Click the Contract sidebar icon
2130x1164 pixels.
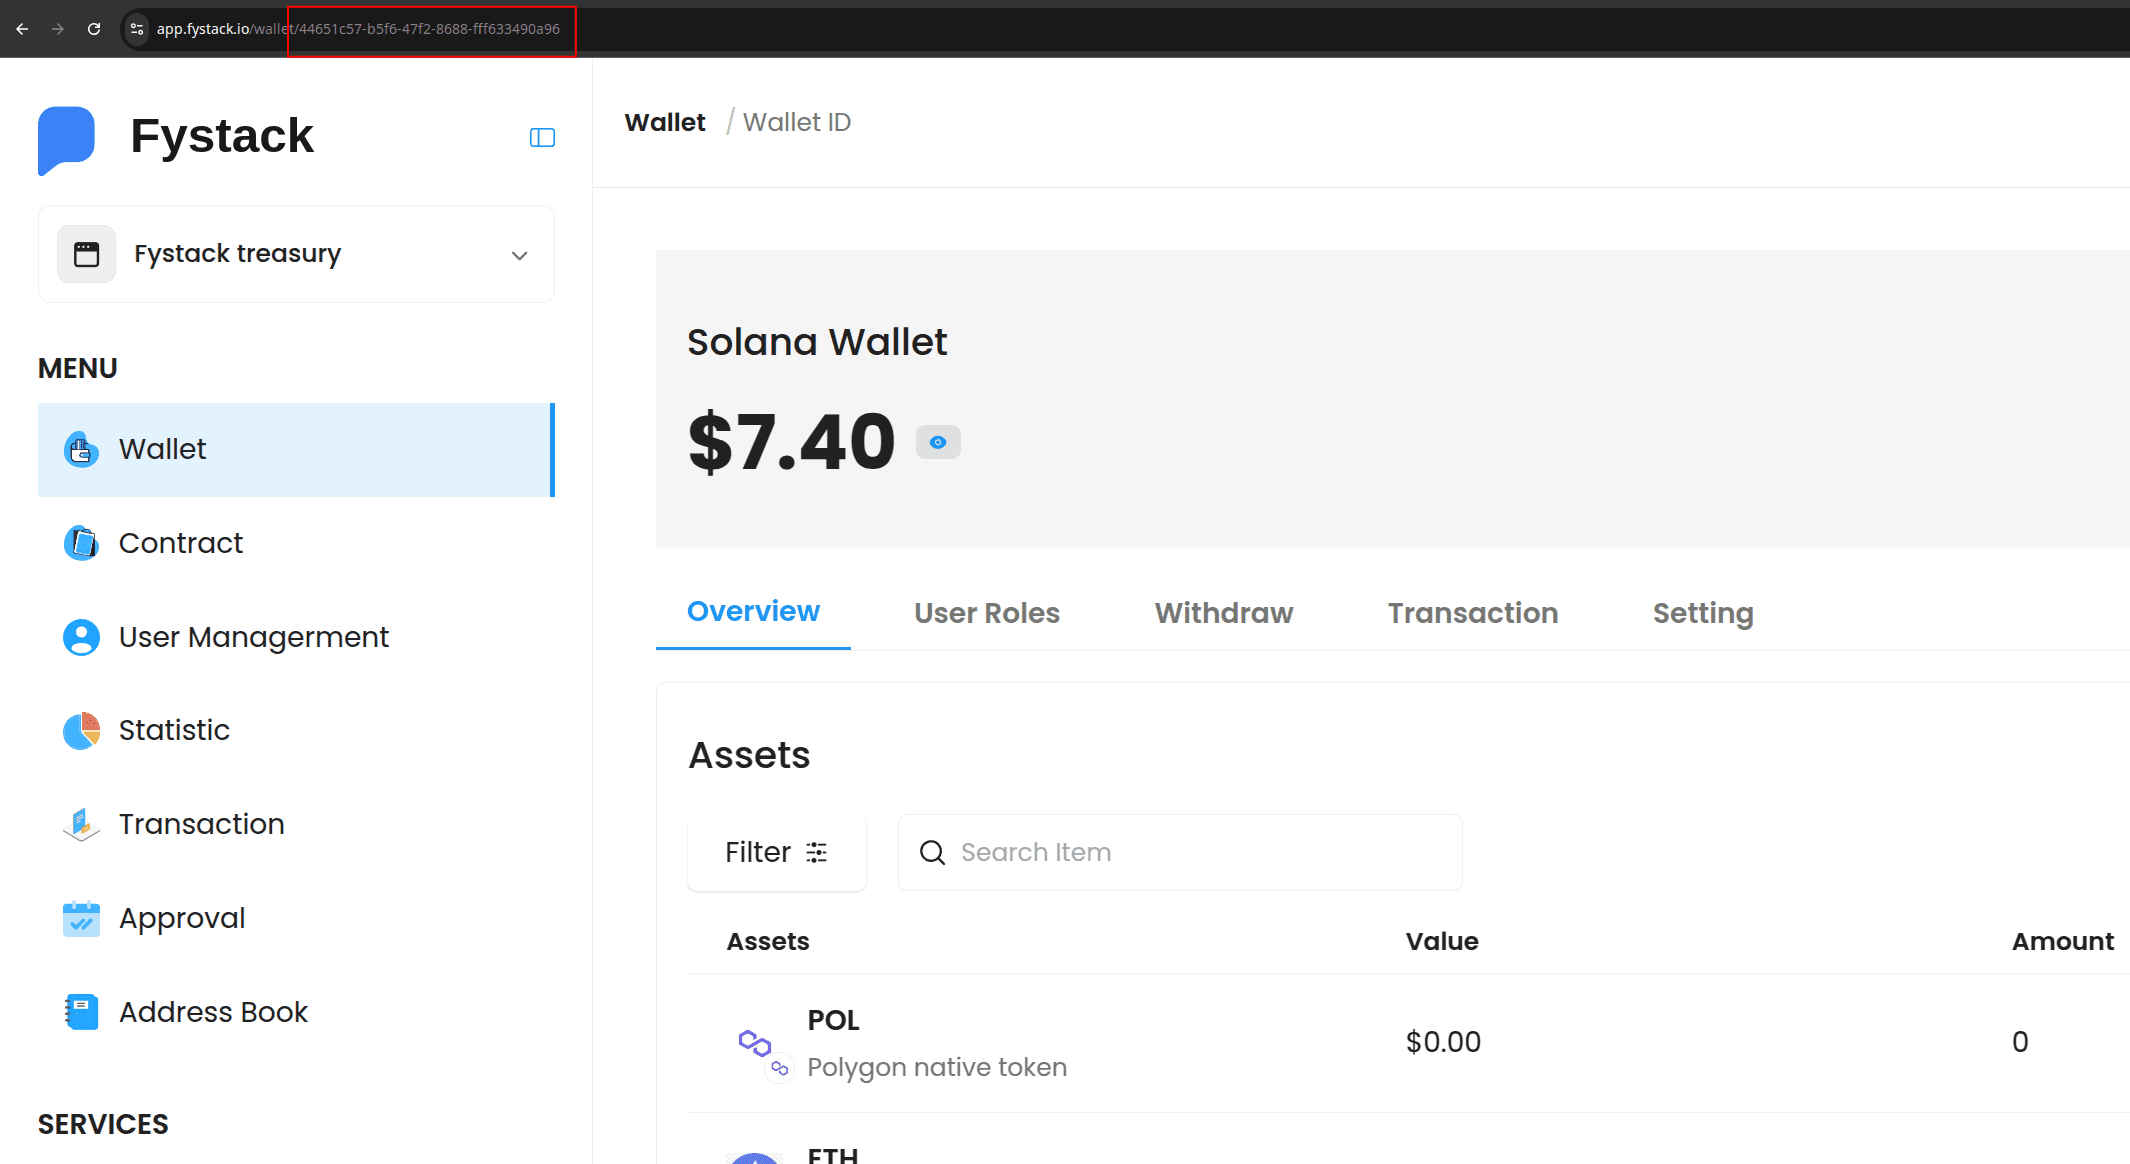tap(81, 543)
